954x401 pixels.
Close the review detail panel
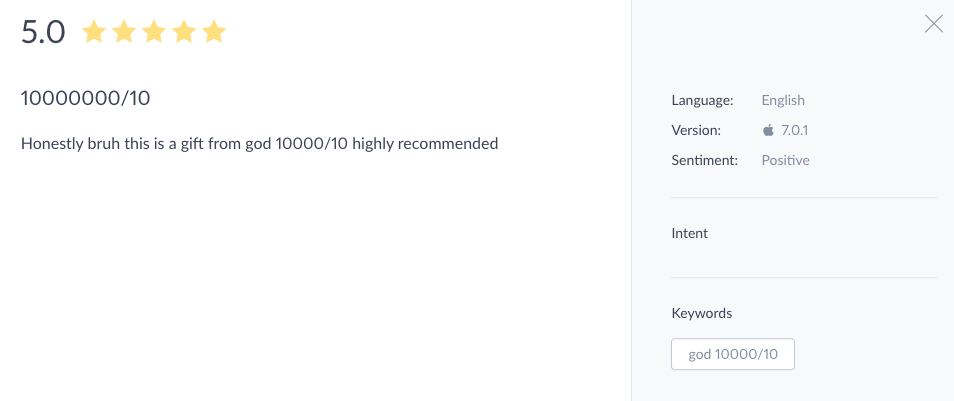pyautogui.click(x=933, y=24)
